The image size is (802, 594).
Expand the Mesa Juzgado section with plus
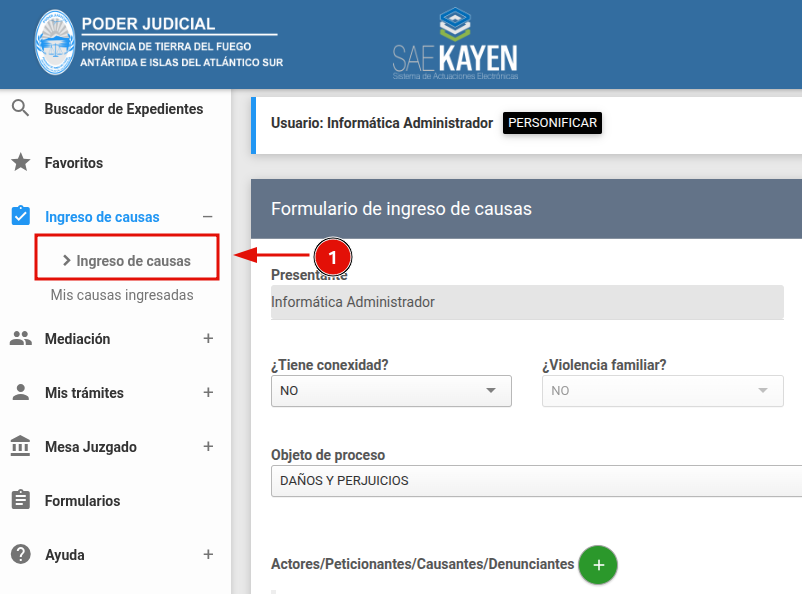pos(208,447)
